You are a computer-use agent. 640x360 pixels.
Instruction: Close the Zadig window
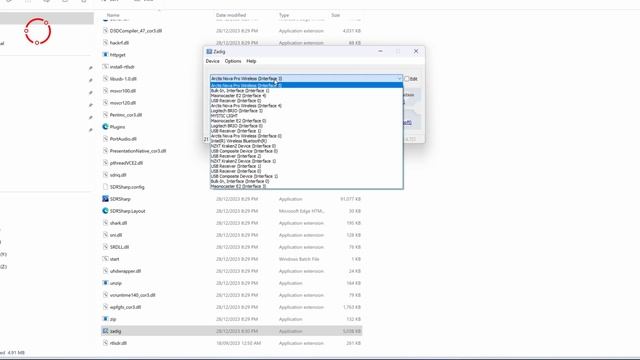pyautogui.click(x=416, y=51)
